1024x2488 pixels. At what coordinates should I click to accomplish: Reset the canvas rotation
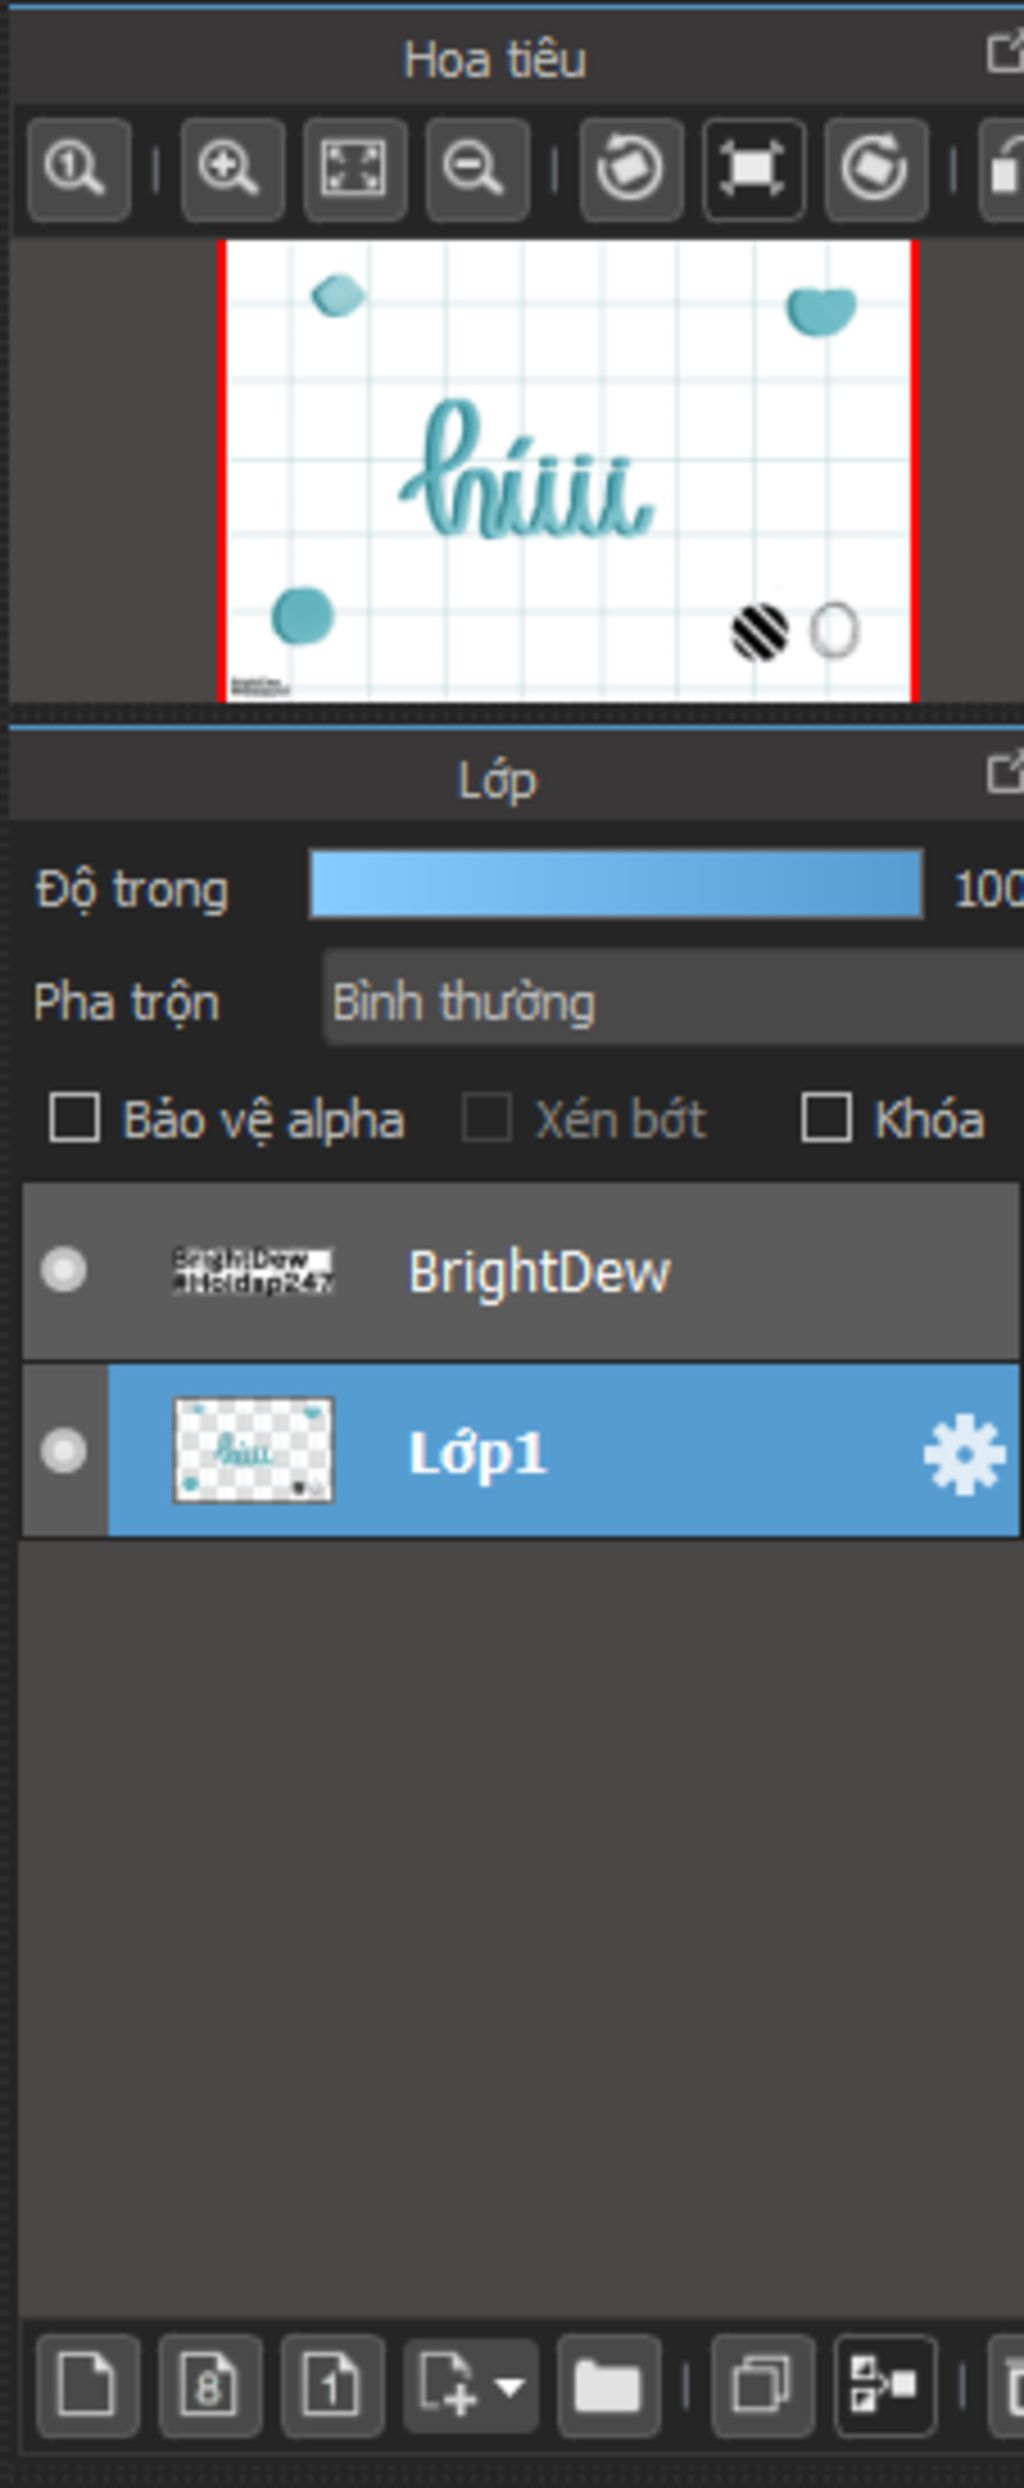coord(753,169)
